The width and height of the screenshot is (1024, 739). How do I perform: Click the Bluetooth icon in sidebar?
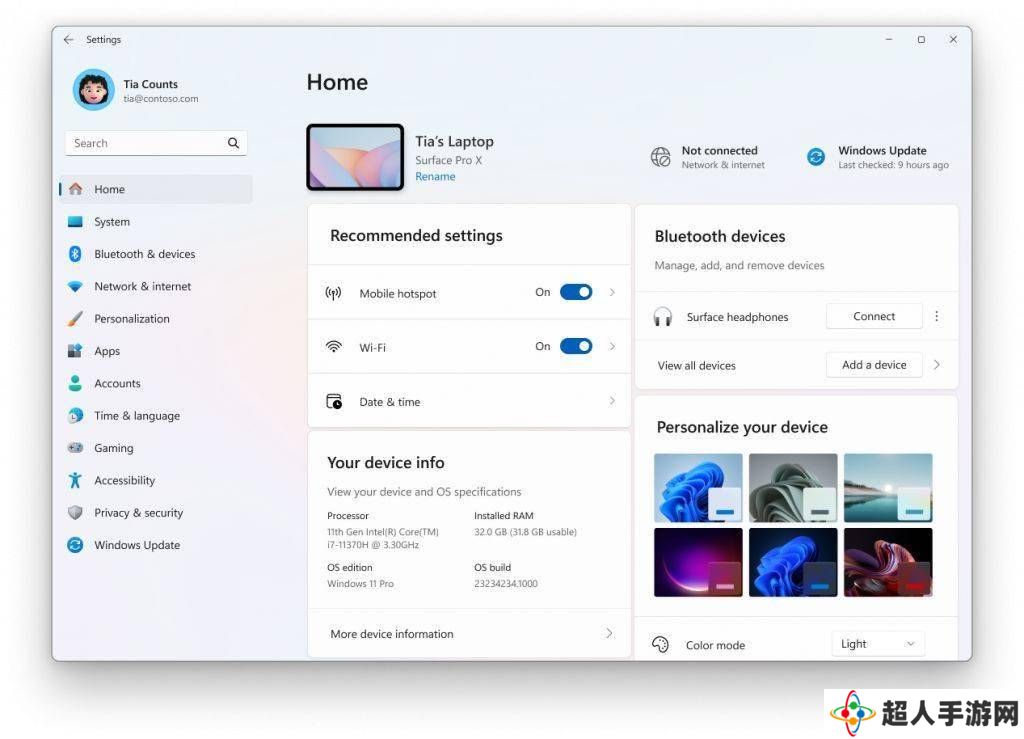[x=75, y=254]
